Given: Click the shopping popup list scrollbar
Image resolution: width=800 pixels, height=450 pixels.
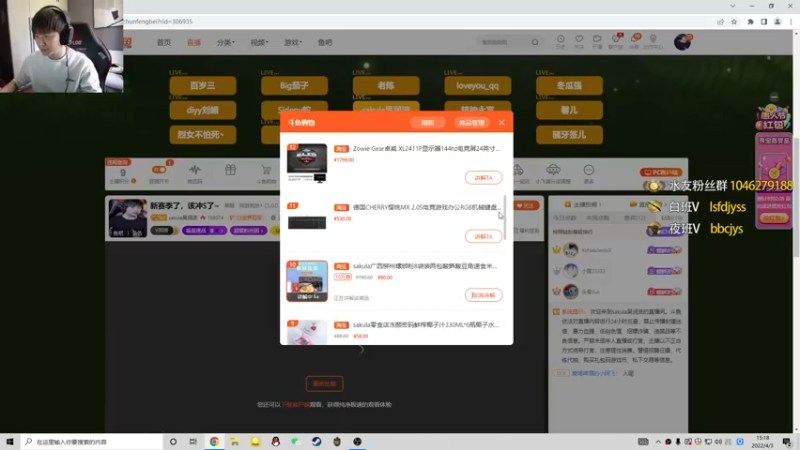Looking at the screenshot, I should [505, 217].
